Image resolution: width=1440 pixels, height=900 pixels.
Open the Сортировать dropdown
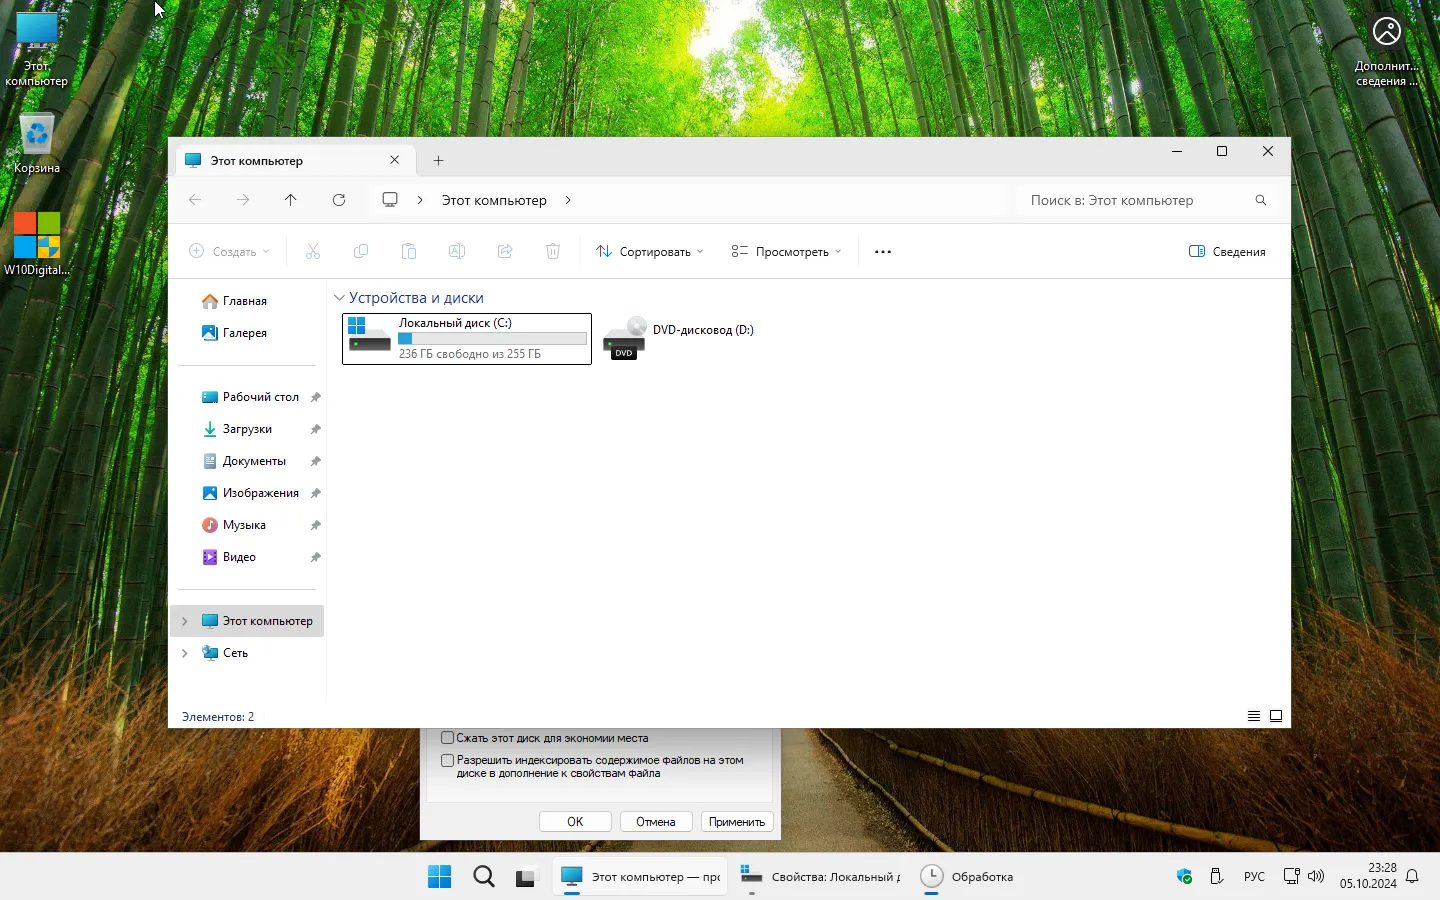[x=650, y=252]
